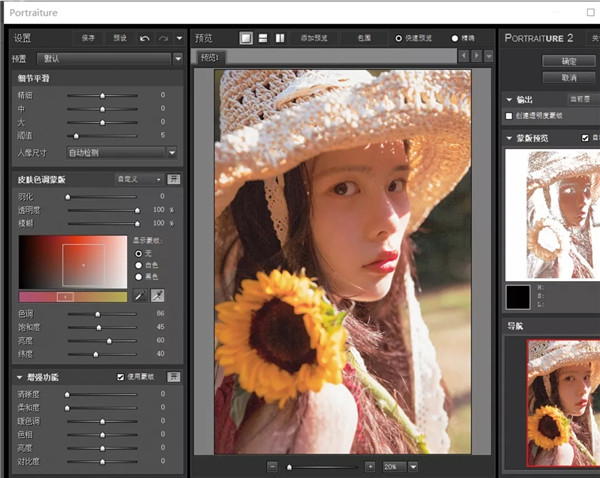Open the 预置 默认 preset dropdown
This screenshot has width=600, height=478.
tap(178, 59)
